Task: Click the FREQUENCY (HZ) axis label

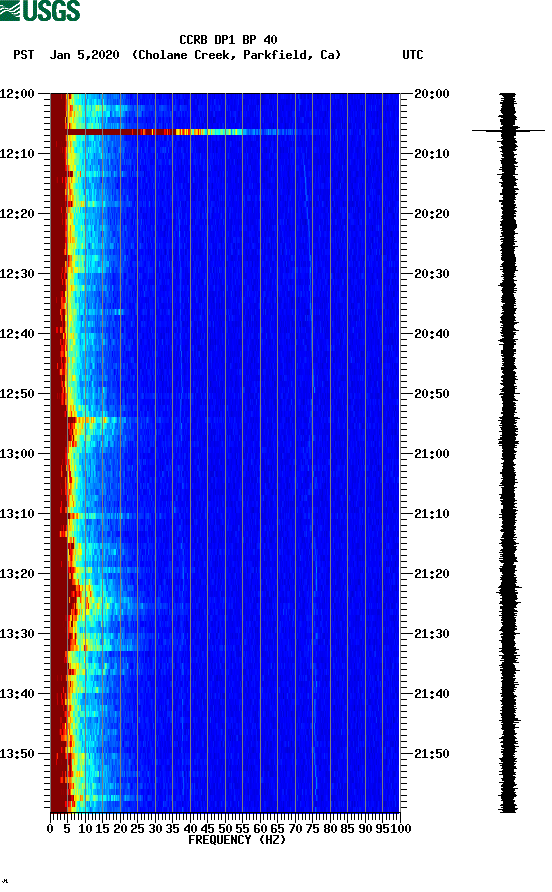Action: point(237,840)
